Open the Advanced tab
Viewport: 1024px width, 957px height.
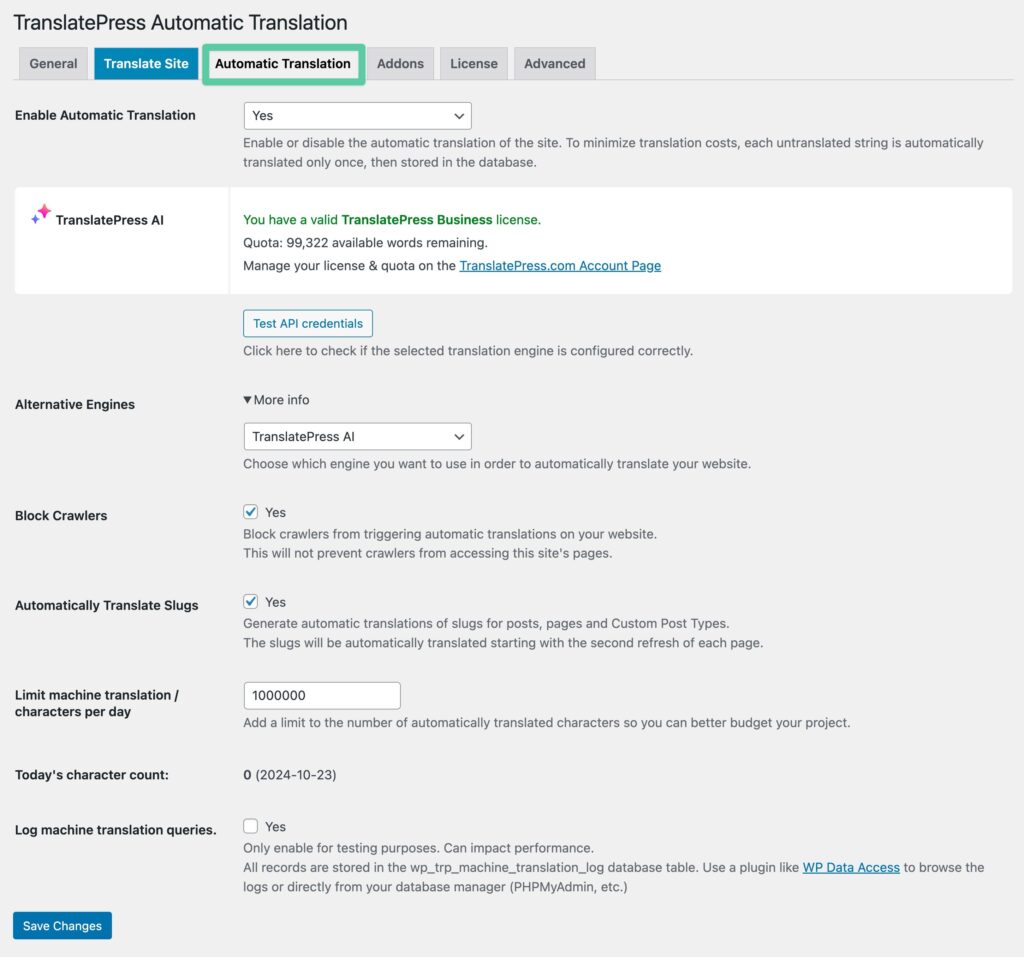(x=554, y=63)
